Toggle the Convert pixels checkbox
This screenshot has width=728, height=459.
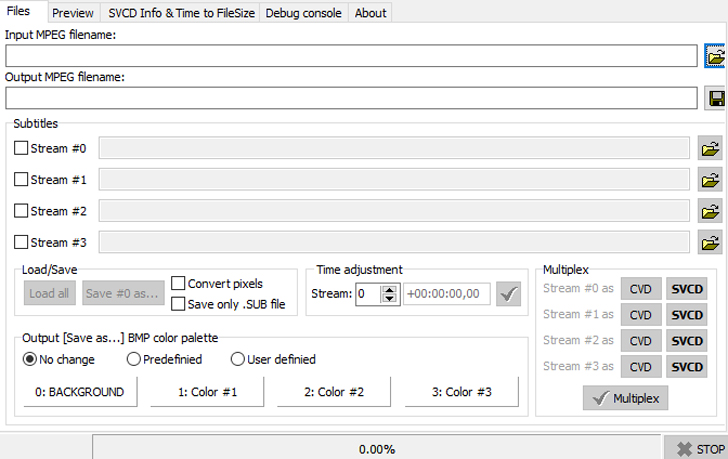click(x=179, y=284)
